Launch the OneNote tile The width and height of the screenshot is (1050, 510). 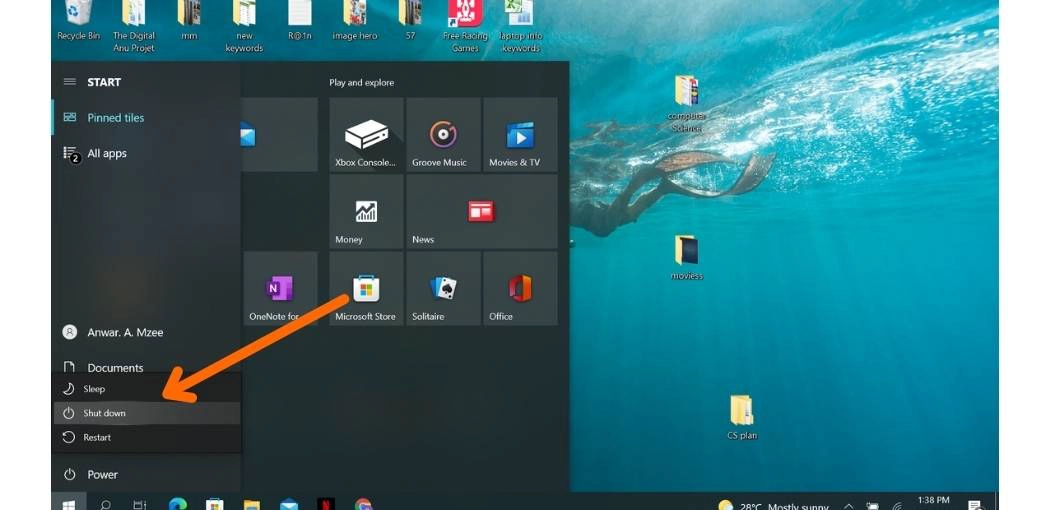pyautogui.click(x=280, y=289)
